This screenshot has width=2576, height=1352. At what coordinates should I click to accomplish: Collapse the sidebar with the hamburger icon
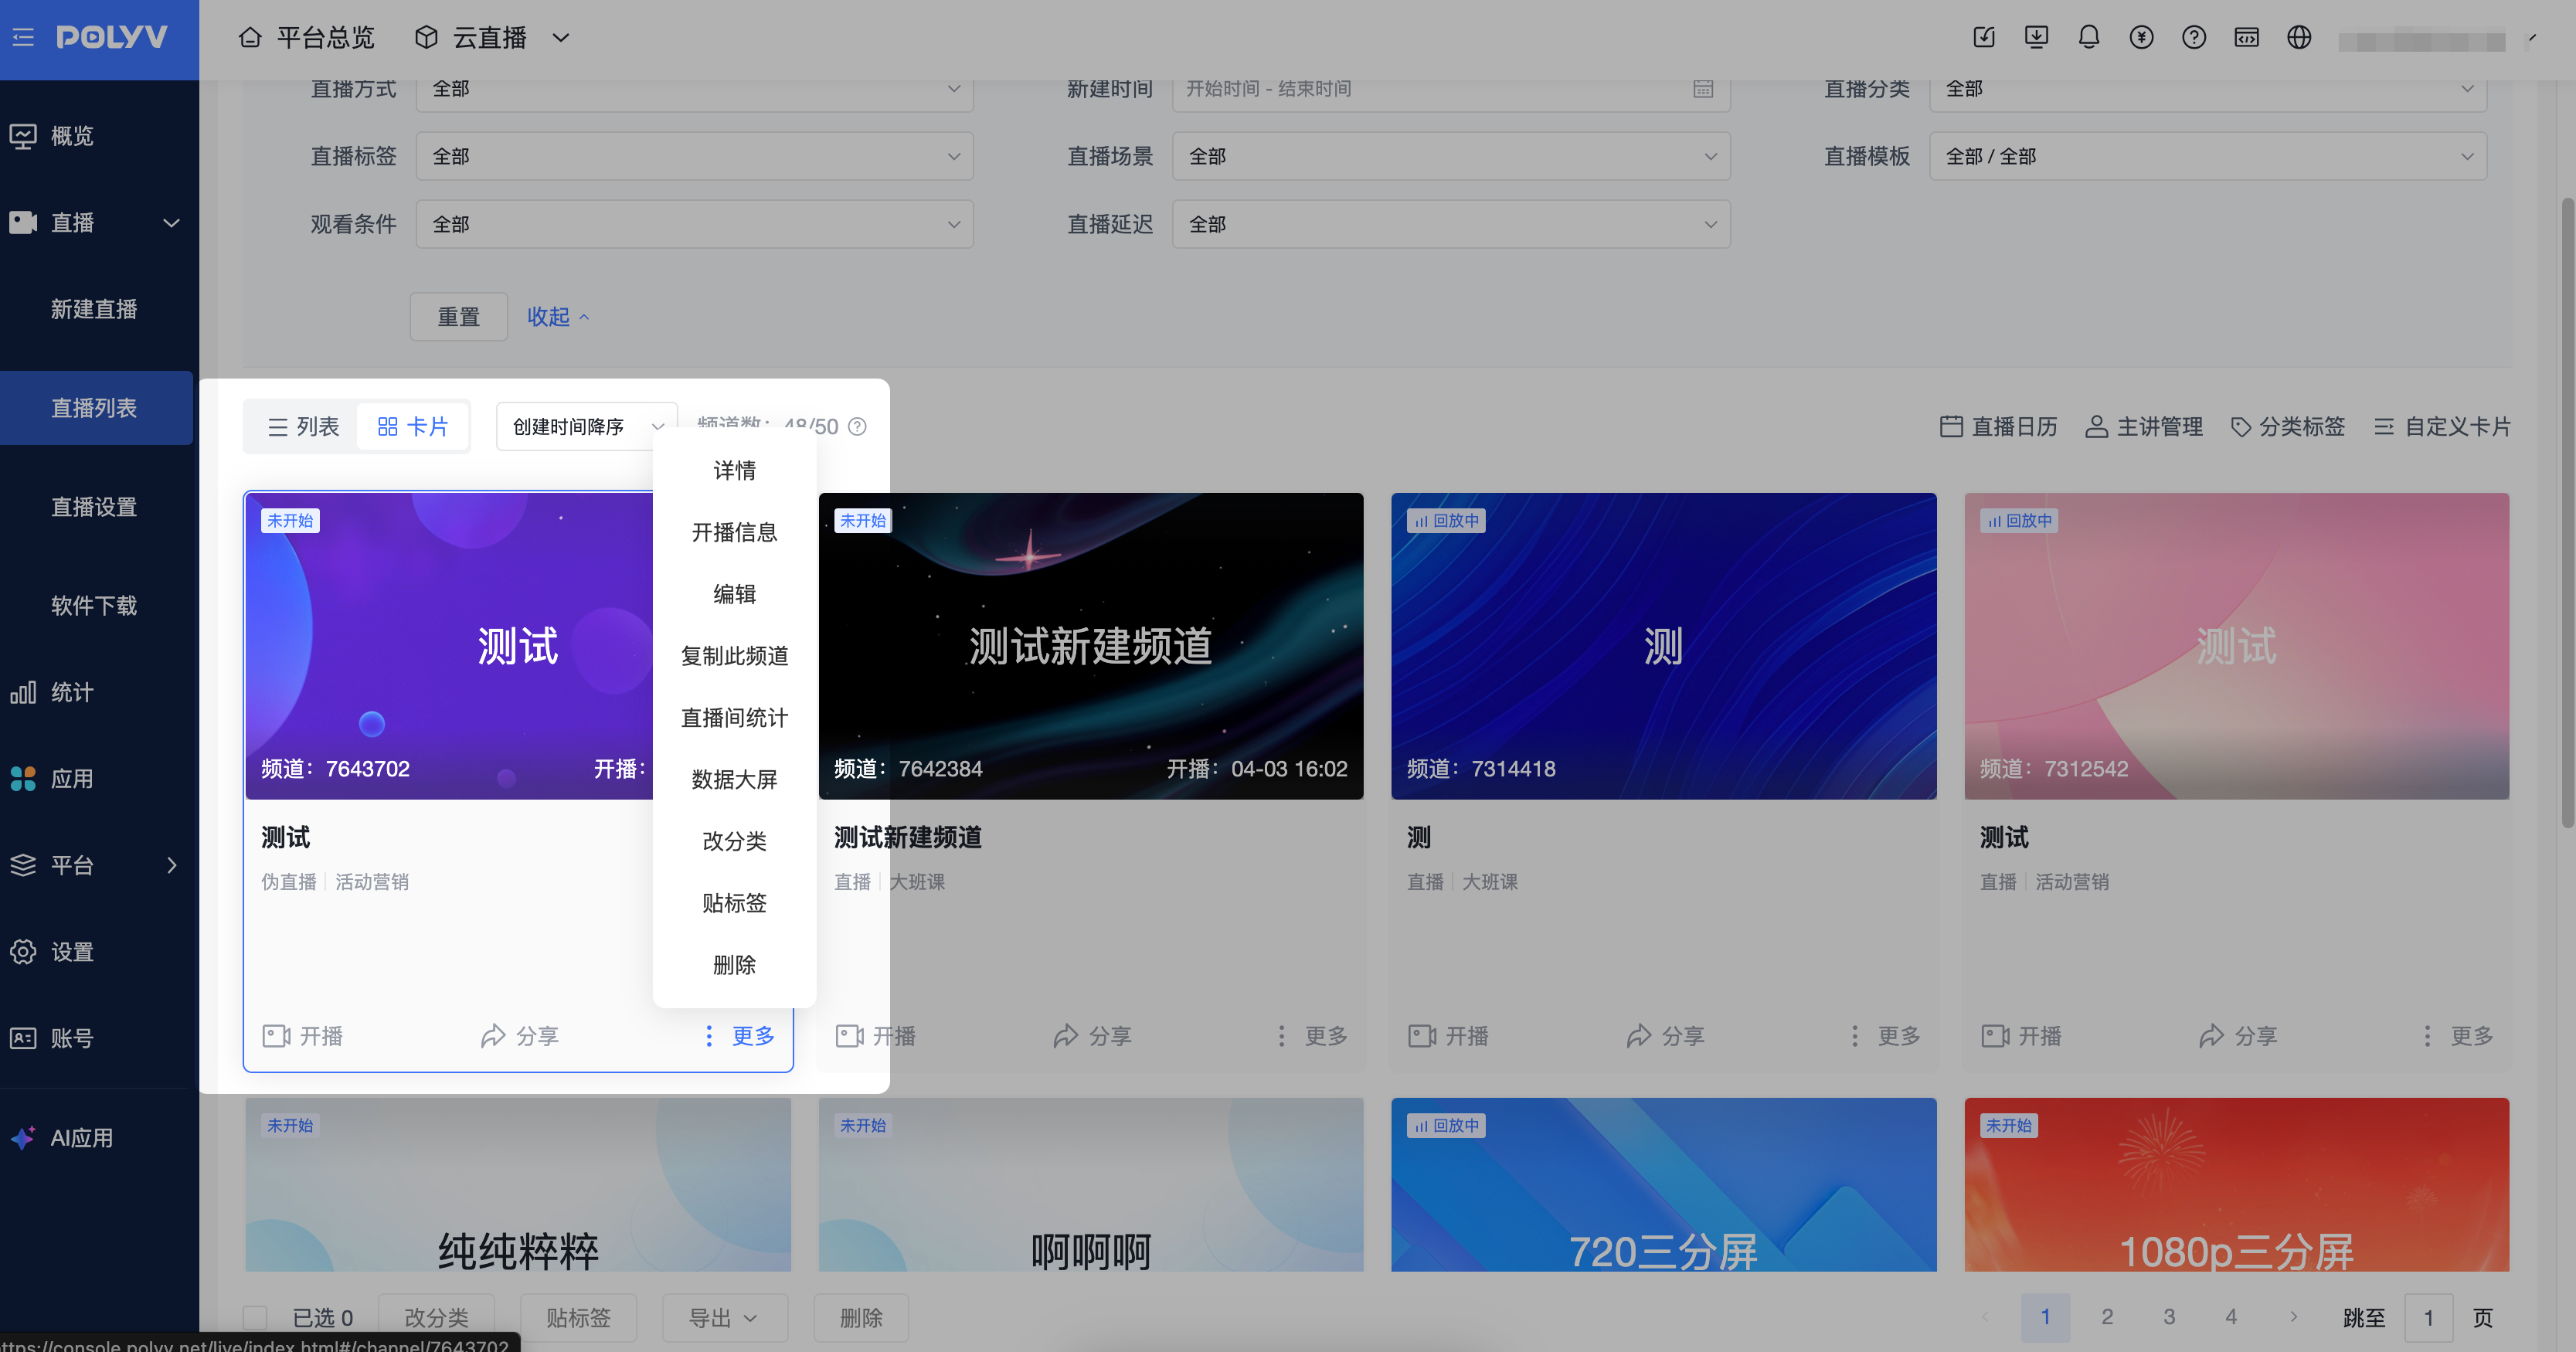(x=23, y=38)
